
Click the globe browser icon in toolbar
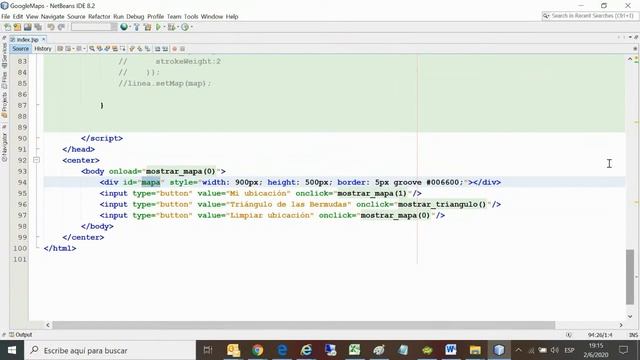pyautogui.click(x=124, y=27)
